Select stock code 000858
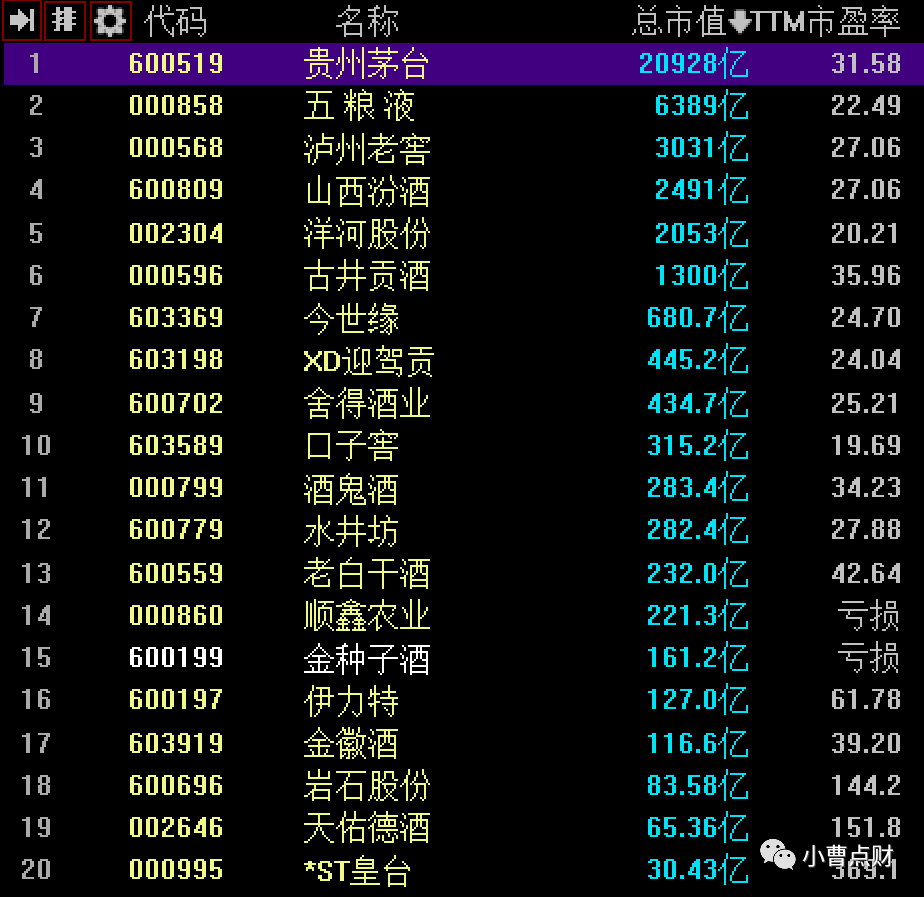This screenshot has height=897, width=924. (x=176, y=105)
